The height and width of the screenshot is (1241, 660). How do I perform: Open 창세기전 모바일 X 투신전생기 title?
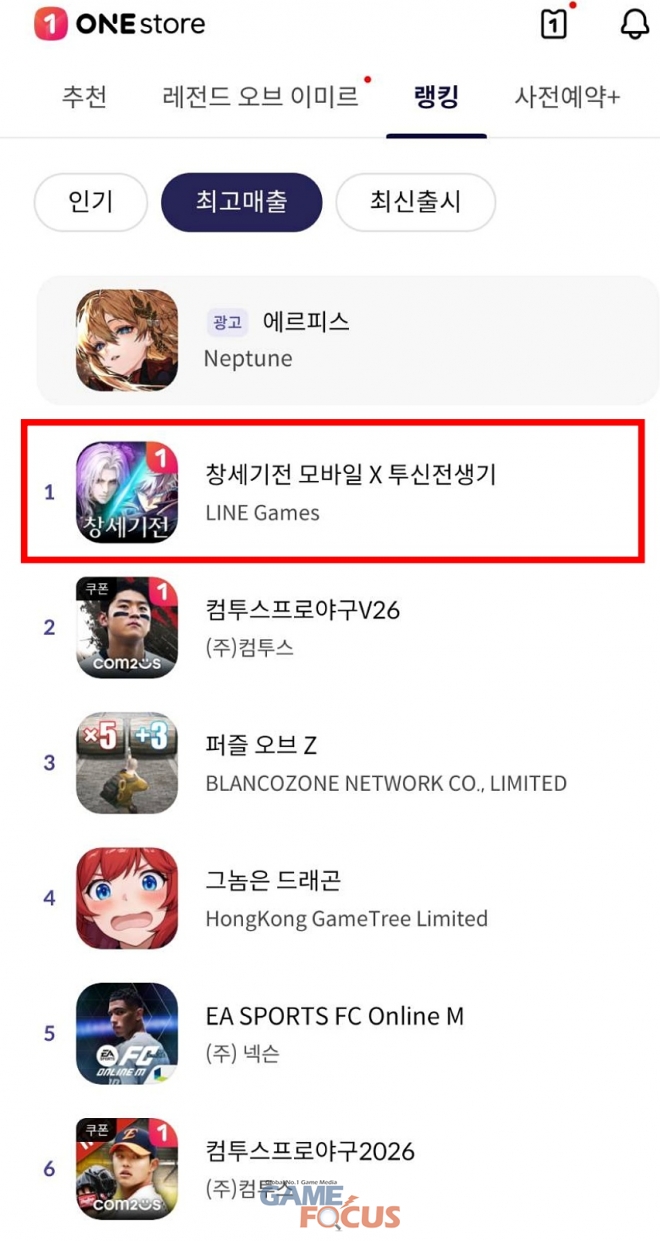point(351,474)
